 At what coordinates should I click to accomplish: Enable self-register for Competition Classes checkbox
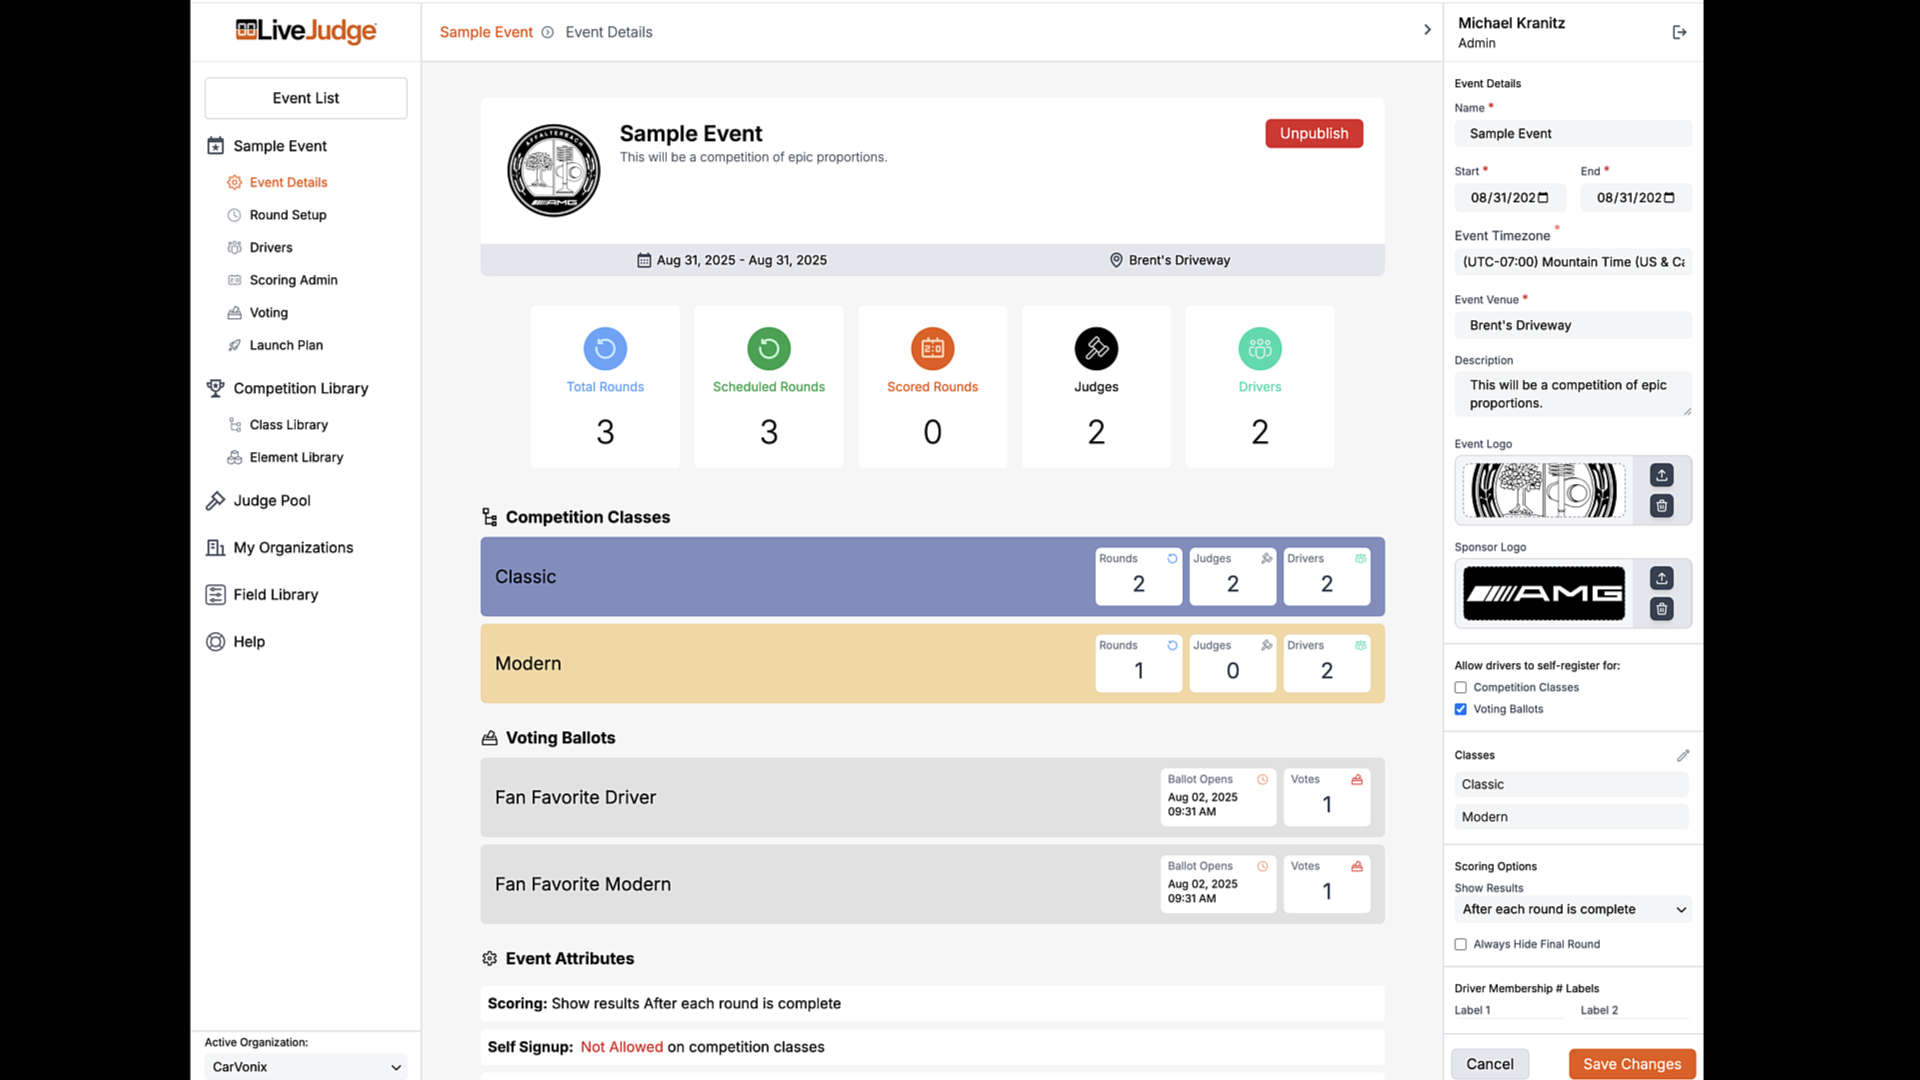[1460, 687]
